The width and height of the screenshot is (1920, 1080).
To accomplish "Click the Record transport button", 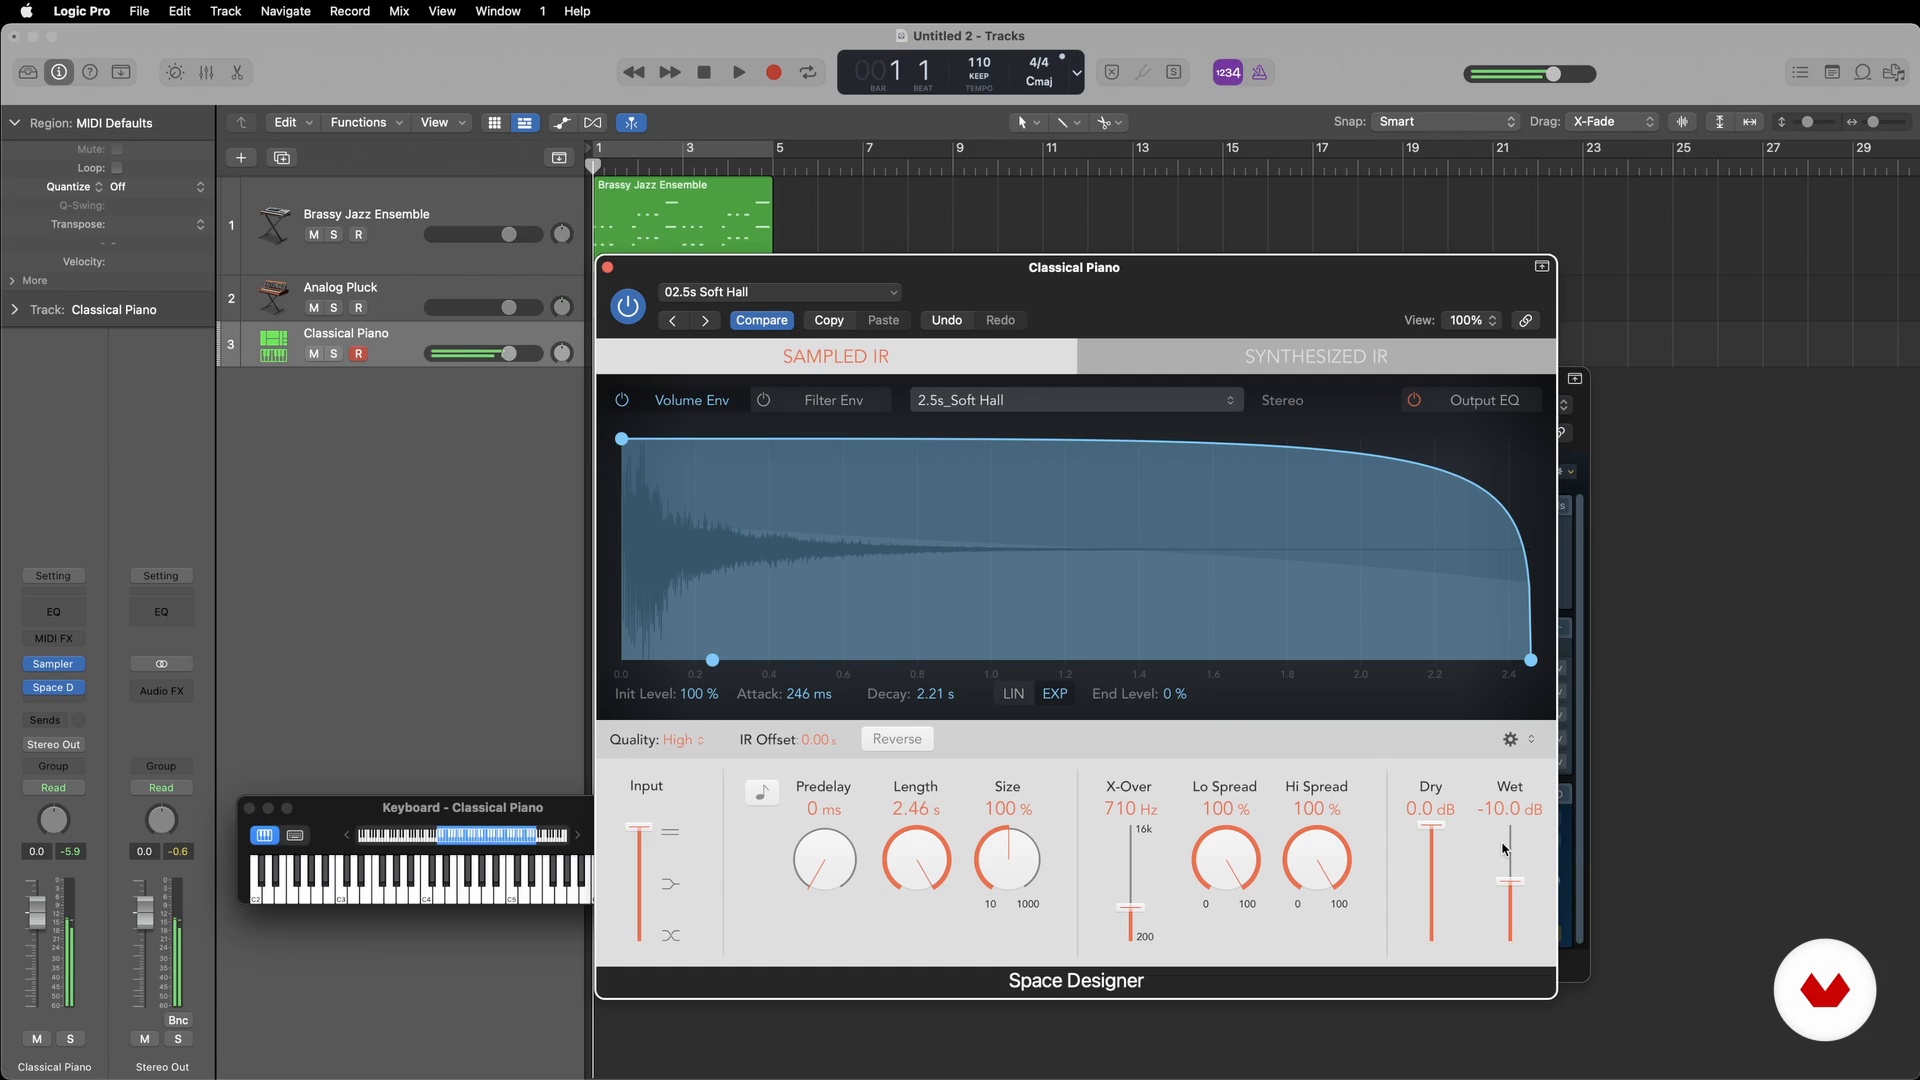I will (773, 72).
